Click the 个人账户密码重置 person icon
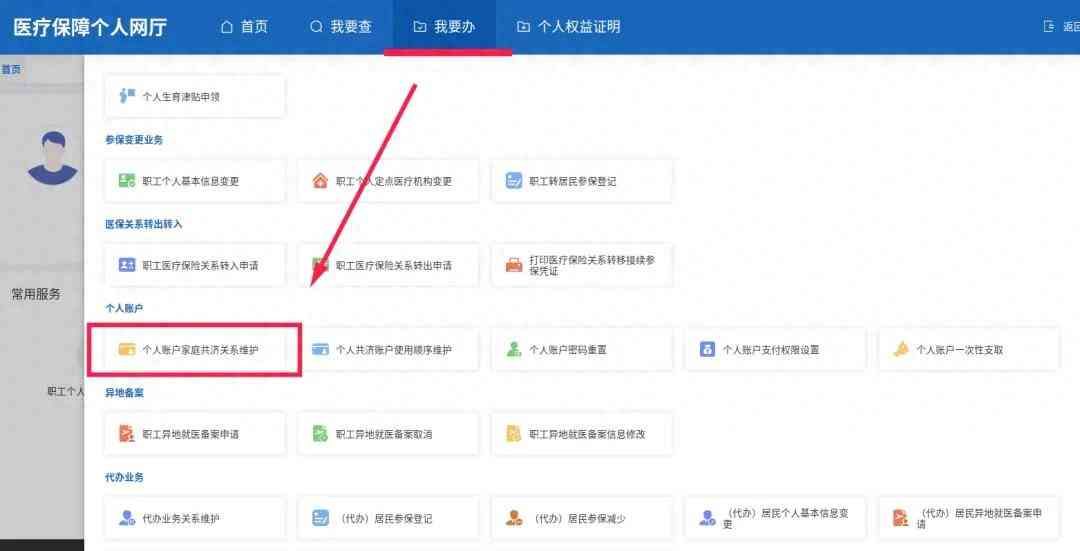 tap(514, 350)
